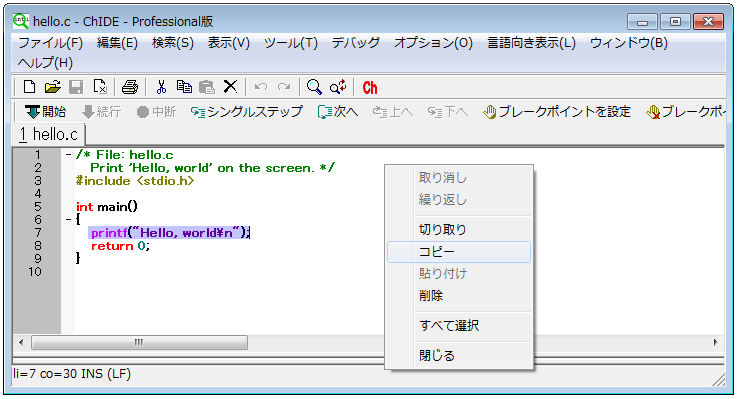Open the ファイル(F) menu
This screenshot has height=399, width=738.
click(x=50, y=43)
